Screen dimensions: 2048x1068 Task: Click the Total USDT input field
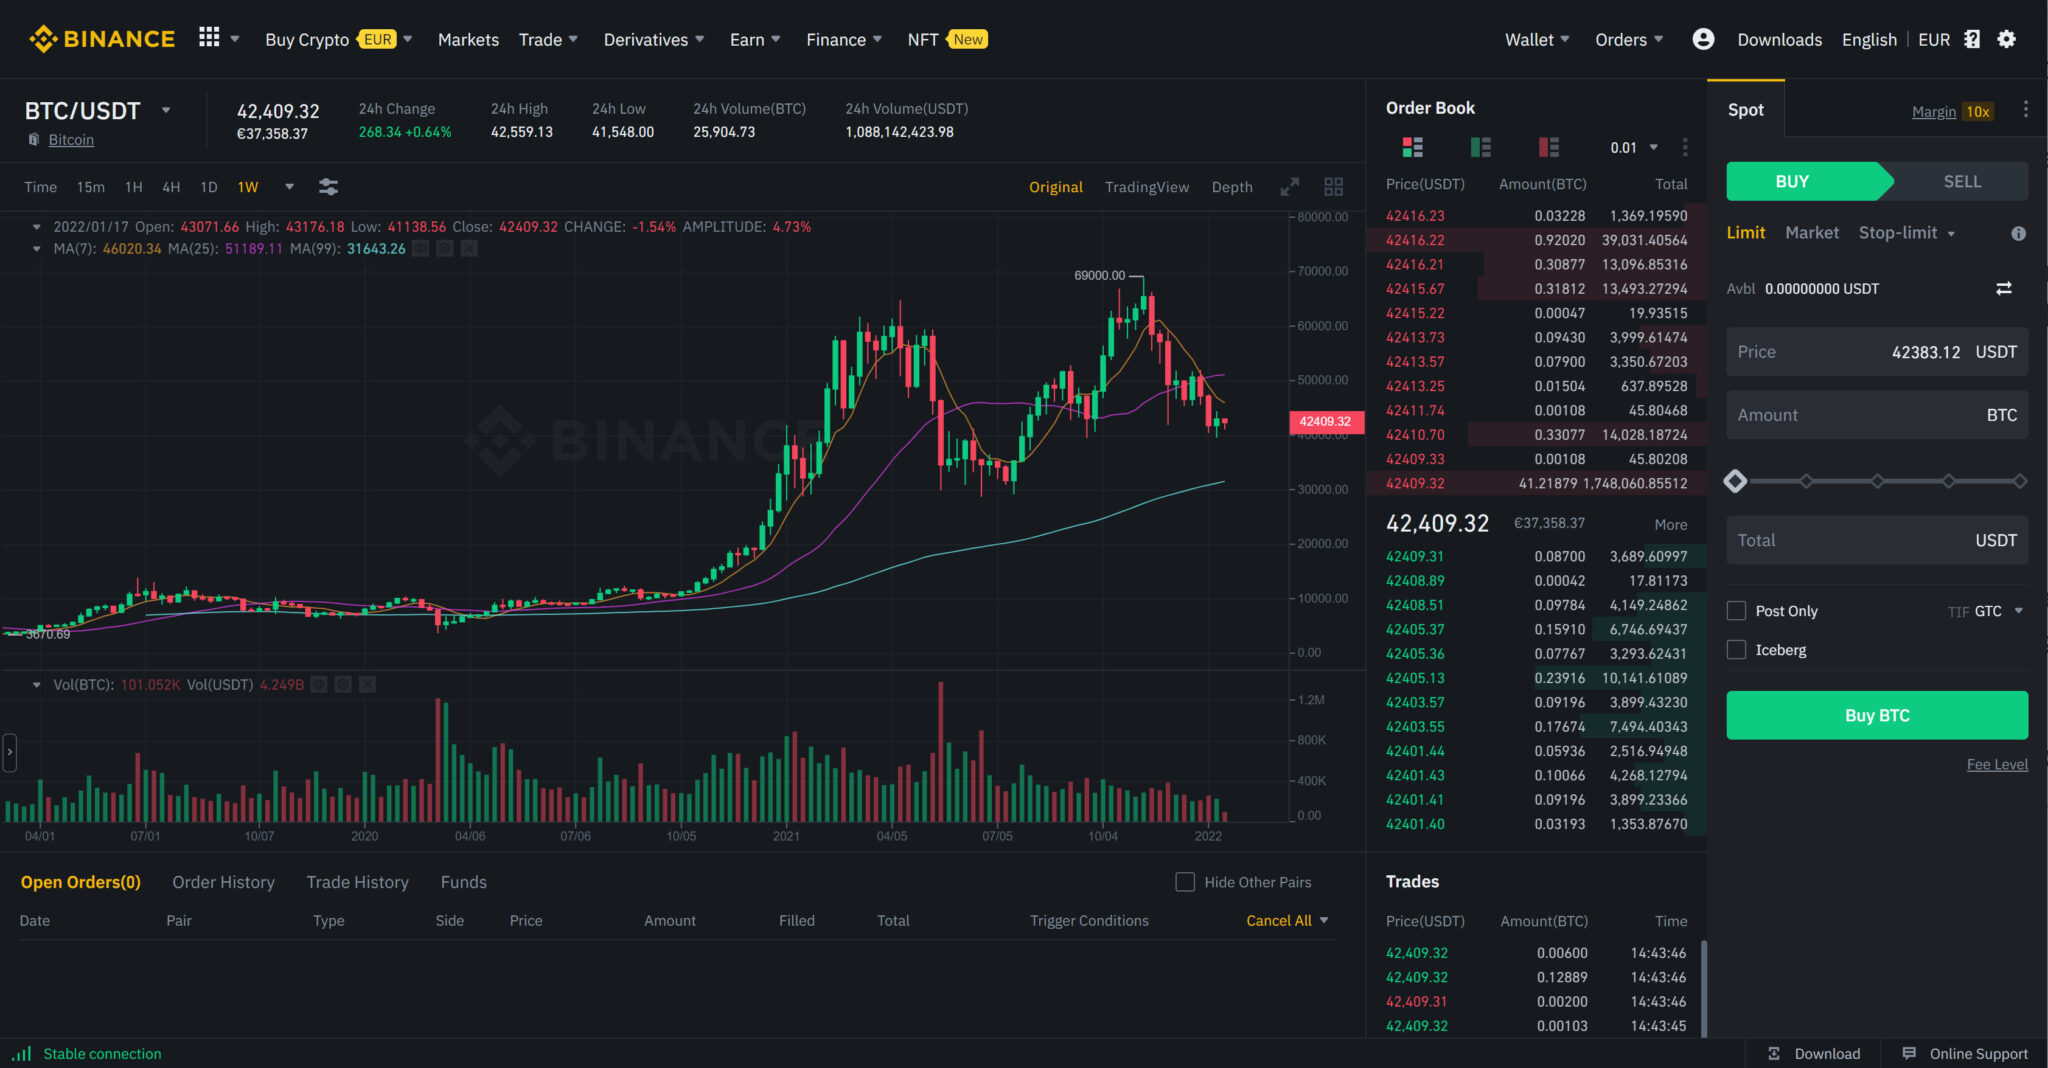pyautogui.click(x=1877, y=540)
